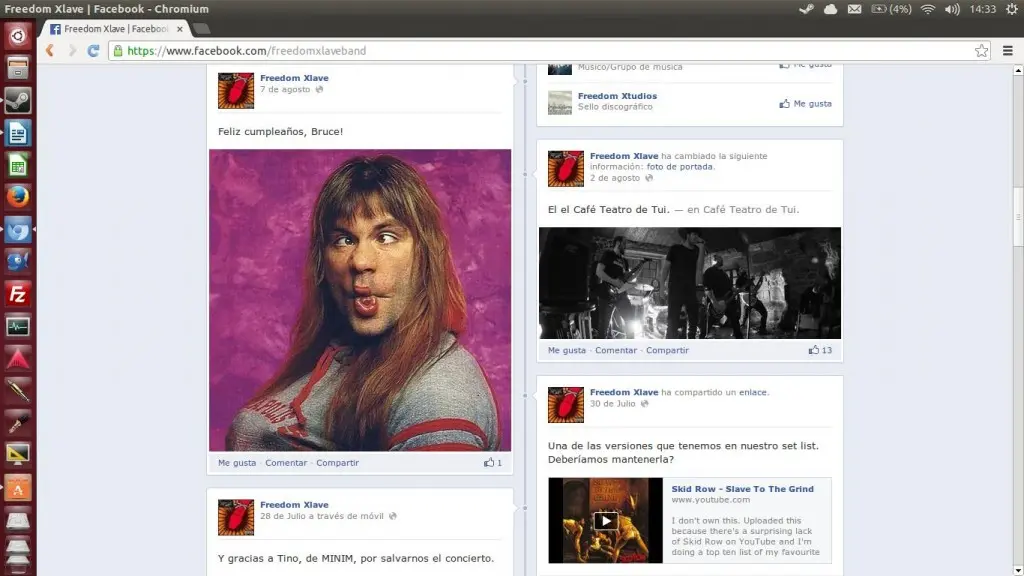The image size is (1024, 576).
Task: Play the Skid Row video thumbnail
Action: click(x=605, y=520)
